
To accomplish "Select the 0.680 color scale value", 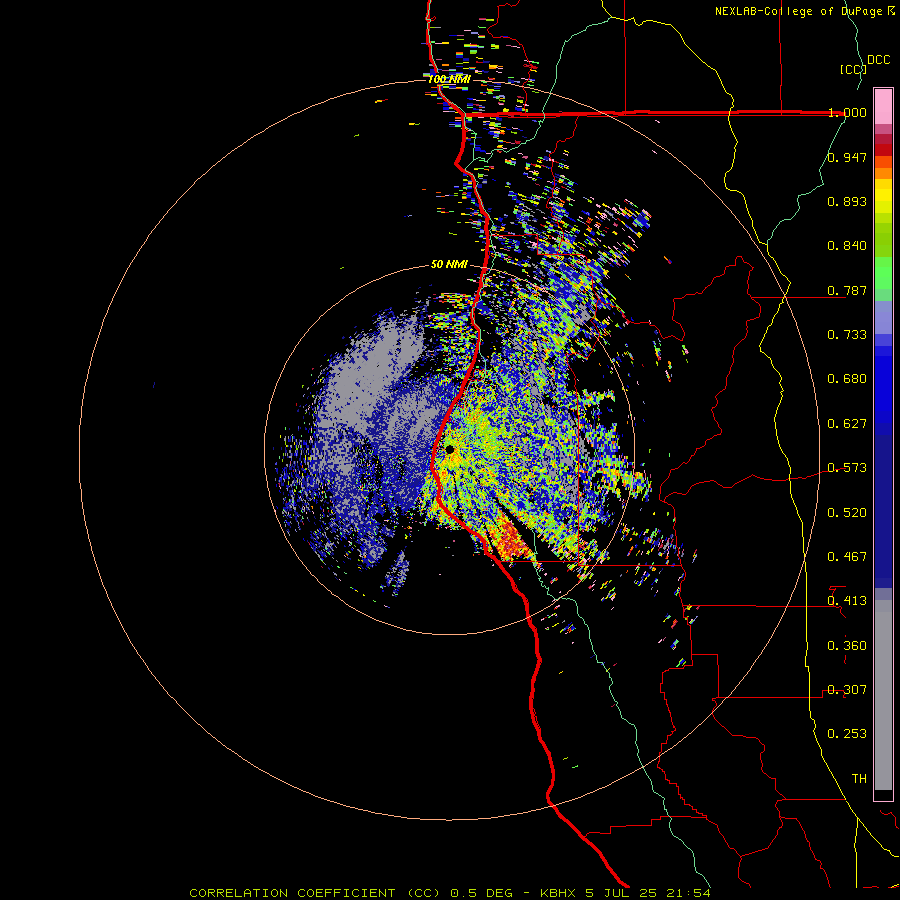I will (x=847, y=379).
